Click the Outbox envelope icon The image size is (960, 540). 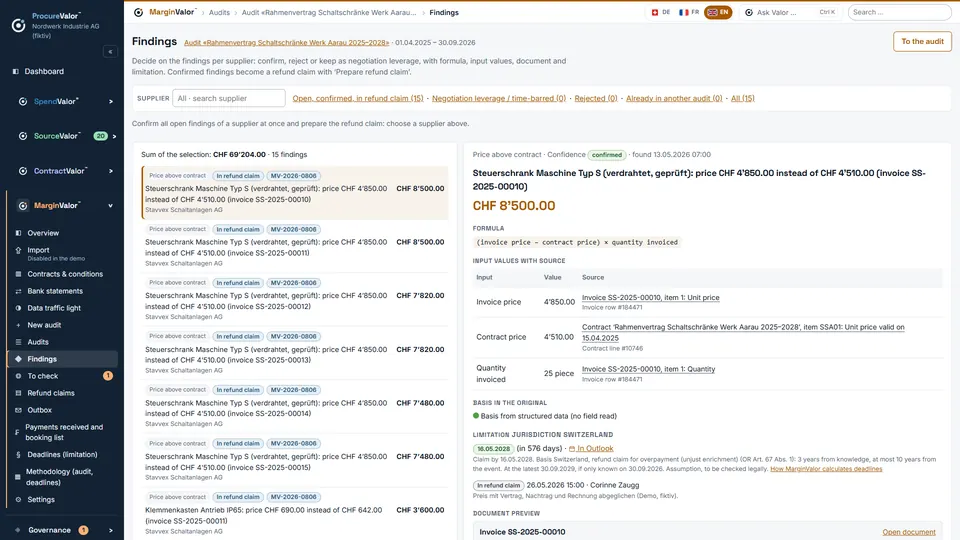coord(18,410)
